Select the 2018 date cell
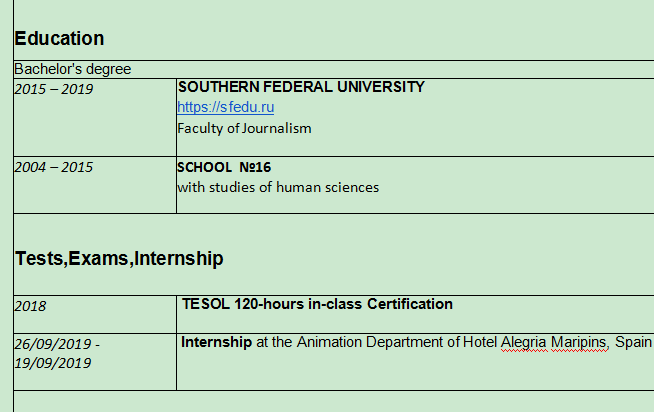The image size is (654, 412). pyautogui.click(x=30, y=307)
